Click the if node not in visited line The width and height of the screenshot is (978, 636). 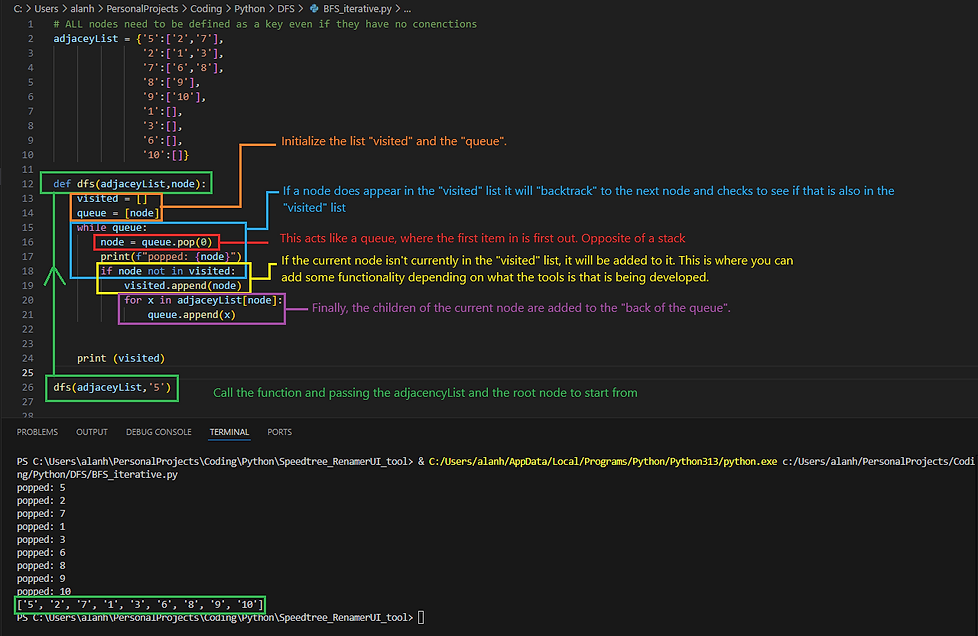[168, 271]
